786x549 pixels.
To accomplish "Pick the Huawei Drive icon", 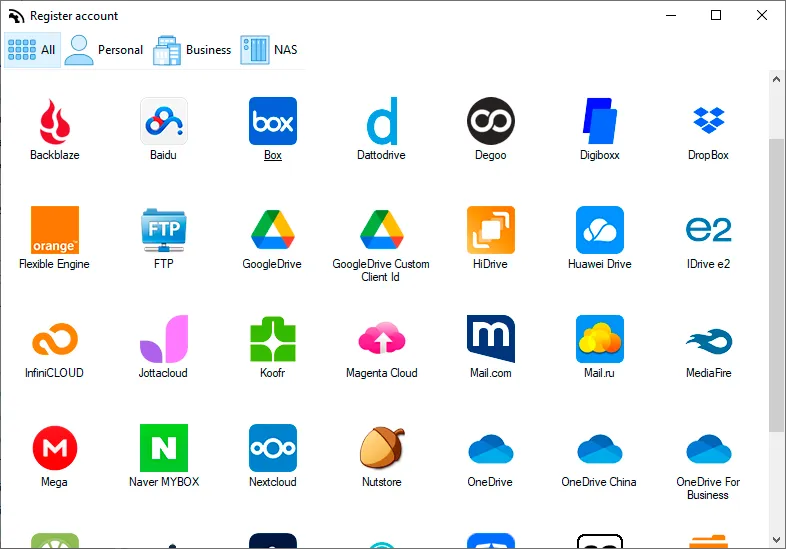I will (x=600, y=230).
